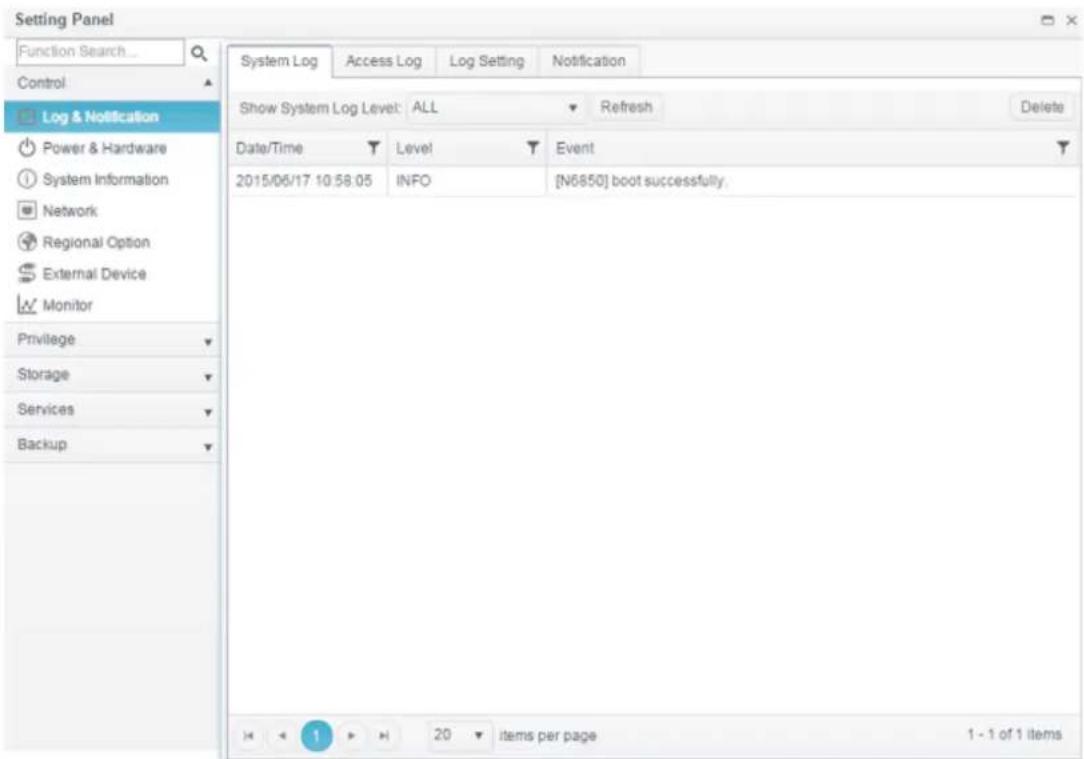This screenshot has height=759, width=1084.
Task: Switch to the Access Log tab
Action: coord(384,61)
